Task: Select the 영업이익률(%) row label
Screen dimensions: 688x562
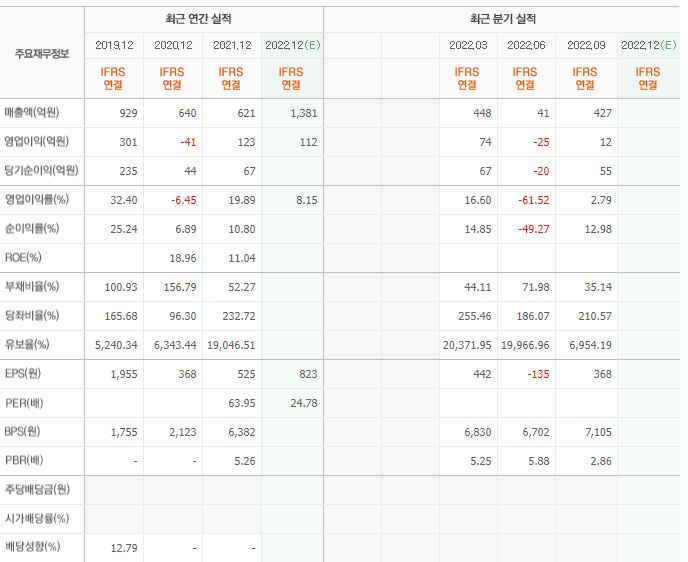Action: (37, 200)
